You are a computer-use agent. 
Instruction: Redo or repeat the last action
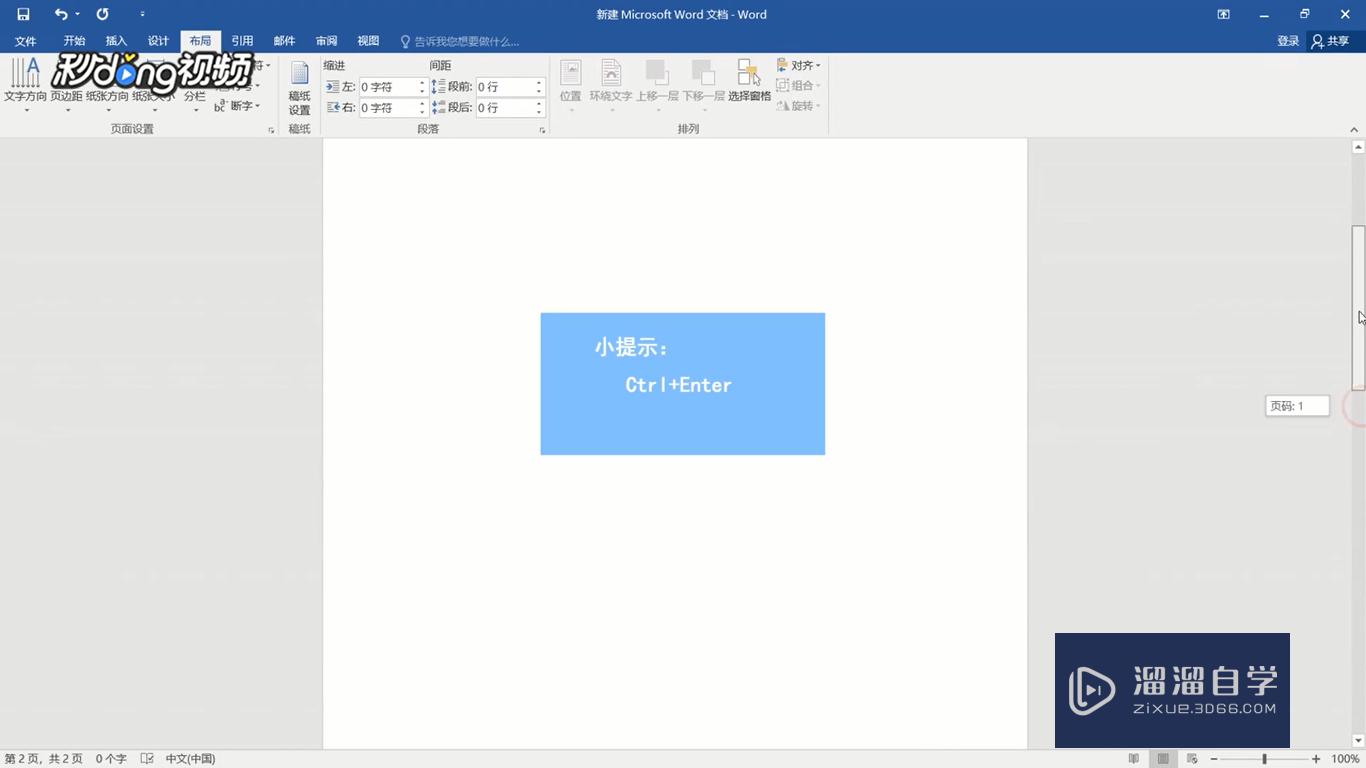(x=102, y=14)
